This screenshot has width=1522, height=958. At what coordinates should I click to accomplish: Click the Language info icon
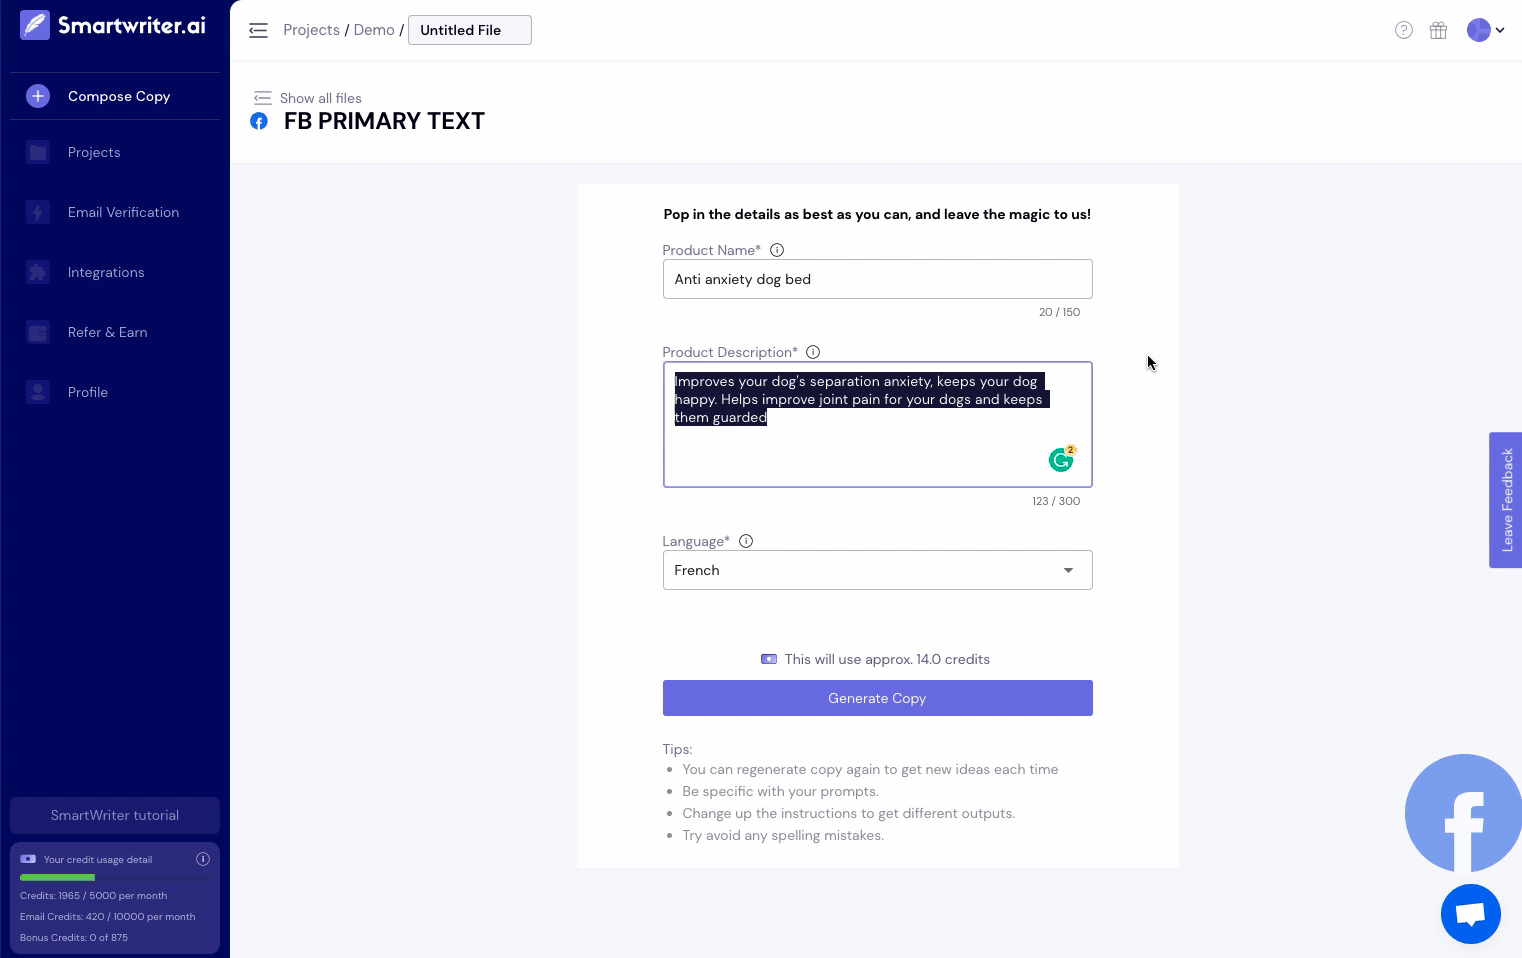pos(746,541)
